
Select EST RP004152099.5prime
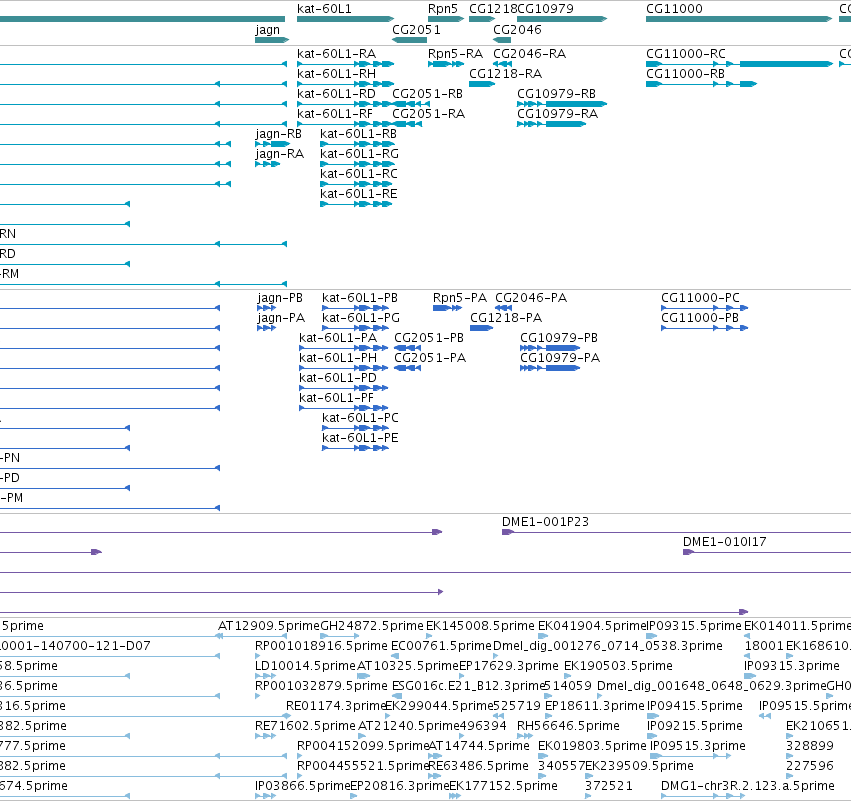tap(363, 747)
